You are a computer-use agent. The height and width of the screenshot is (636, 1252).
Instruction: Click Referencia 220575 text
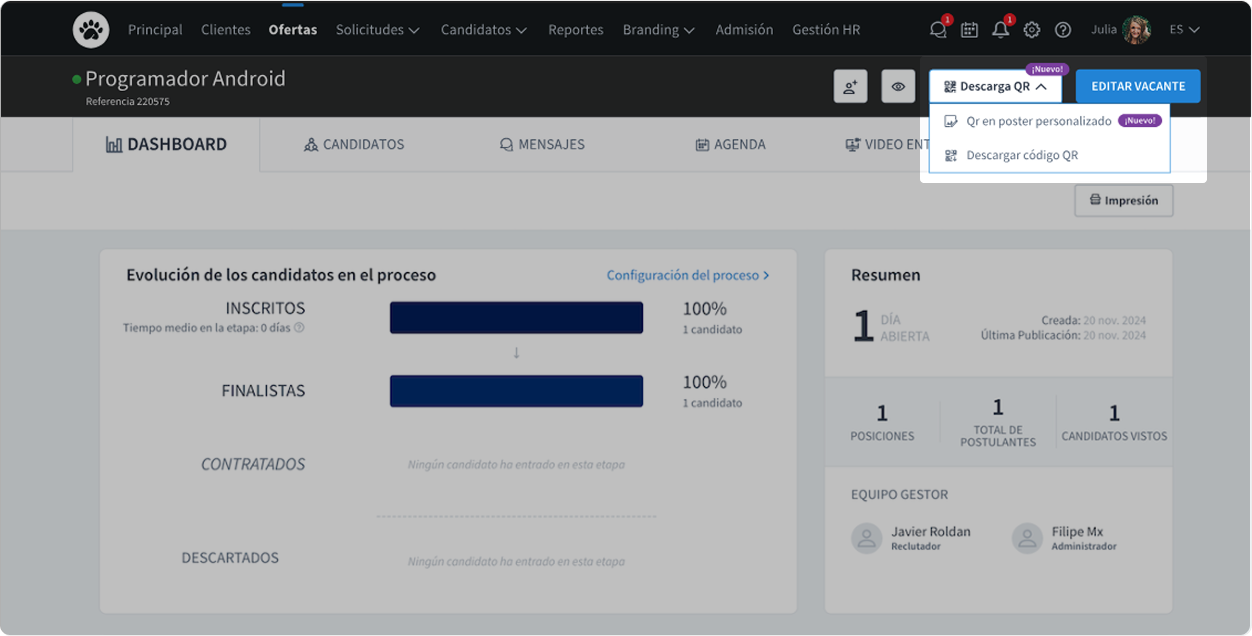[128, 102]
